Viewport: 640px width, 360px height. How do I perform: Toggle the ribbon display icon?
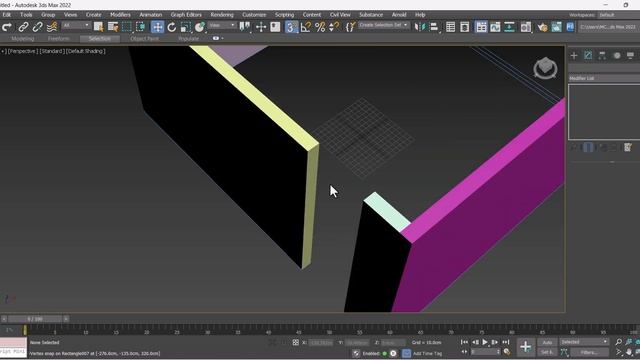[x=481, y=27]
